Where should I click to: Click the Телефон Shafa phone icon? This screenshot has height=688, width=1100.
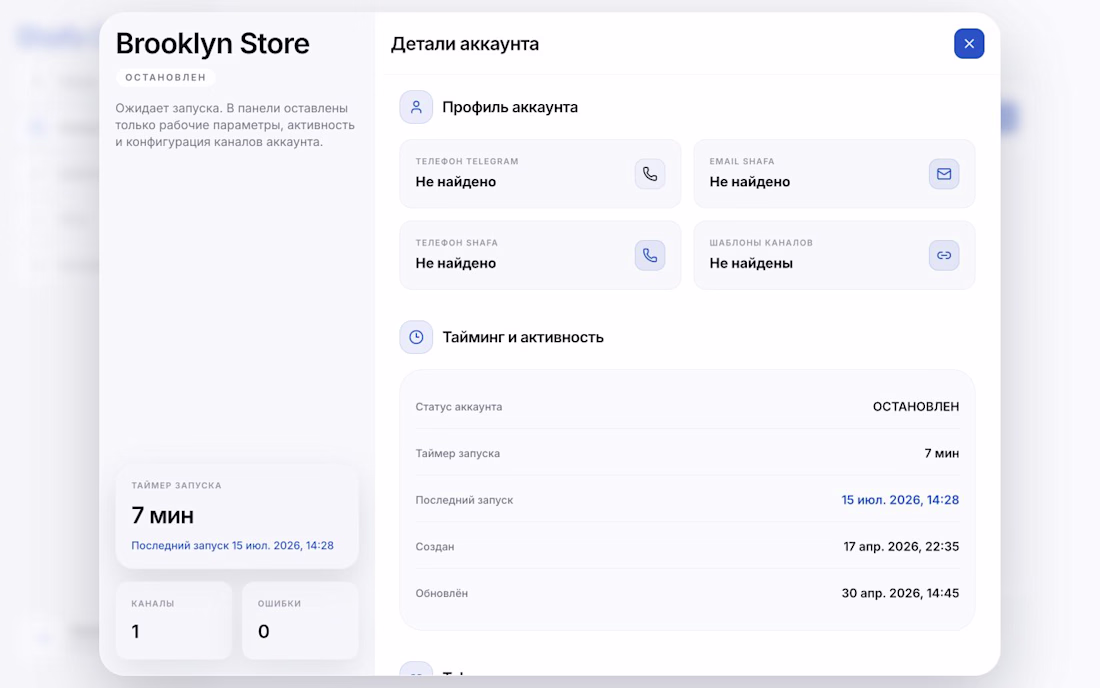click(x=650, y=255)
